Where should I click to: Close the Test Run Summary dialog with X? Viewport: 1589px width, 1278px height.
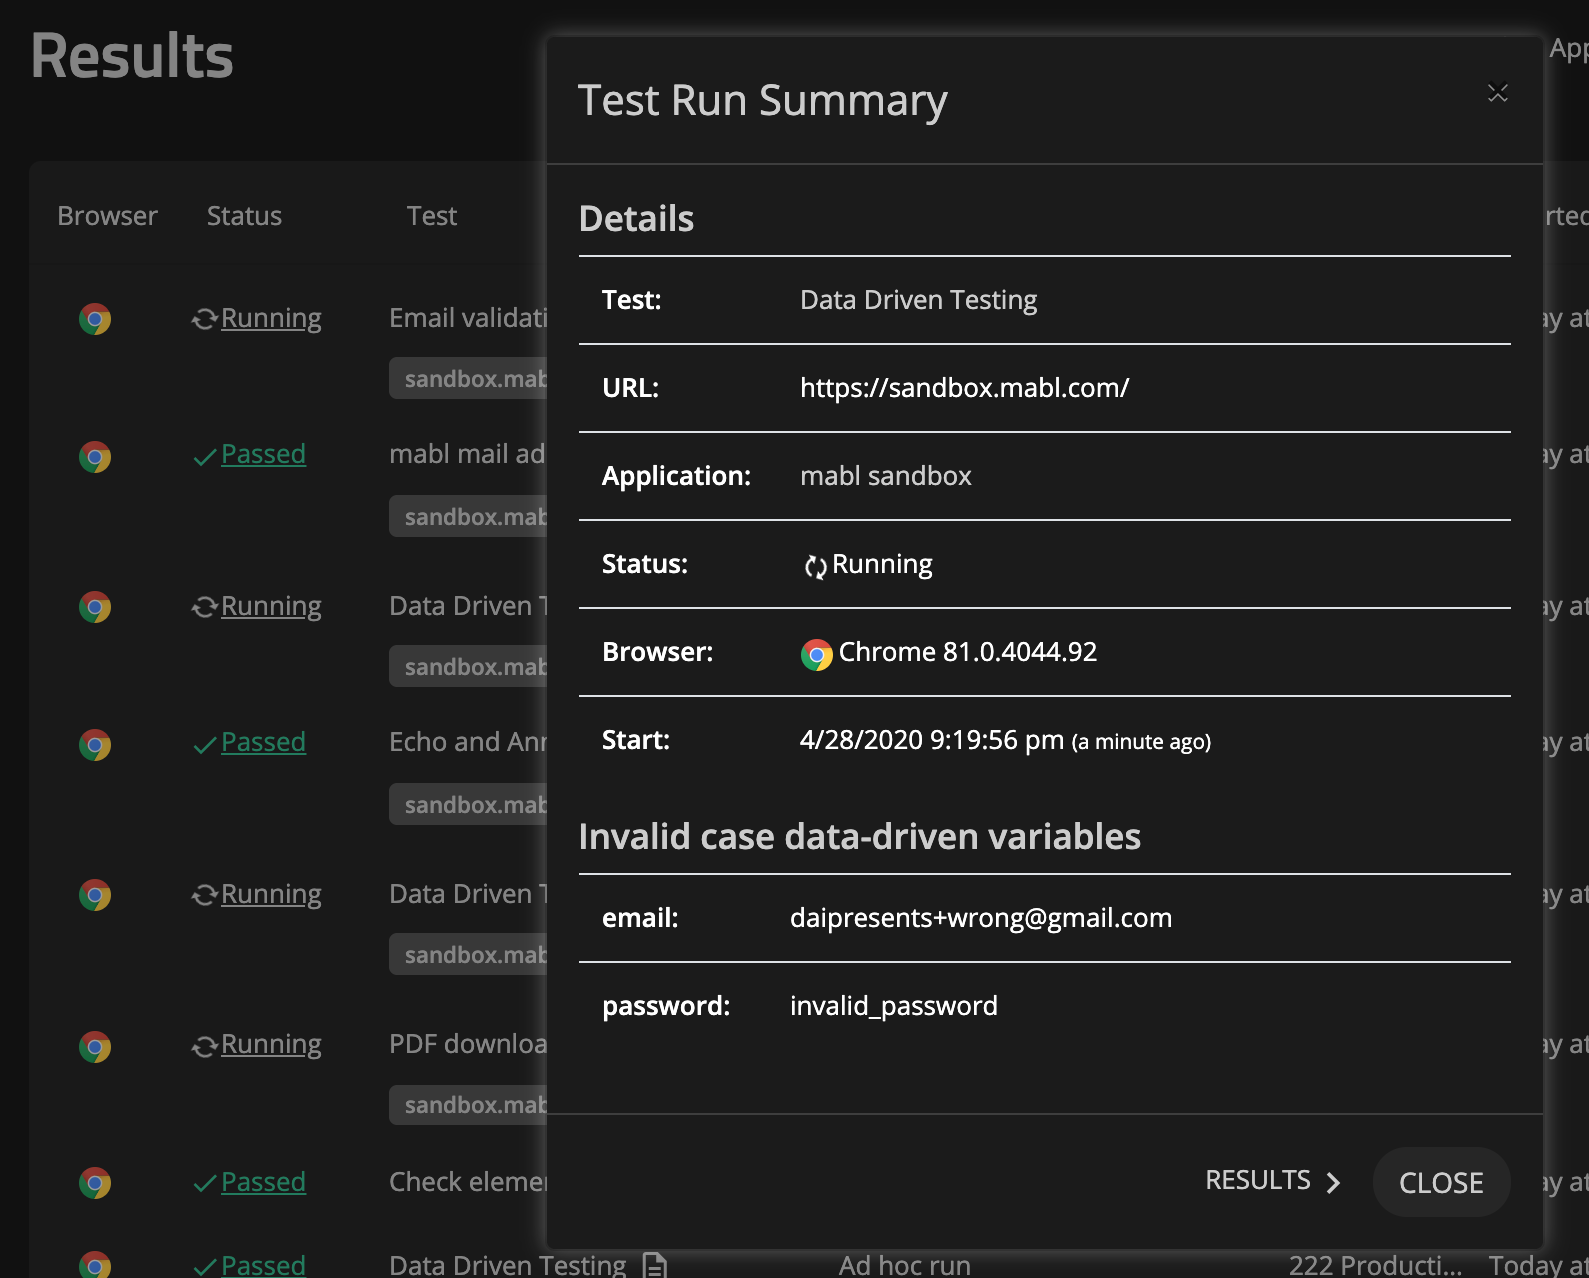click(x=1497, y=93)
